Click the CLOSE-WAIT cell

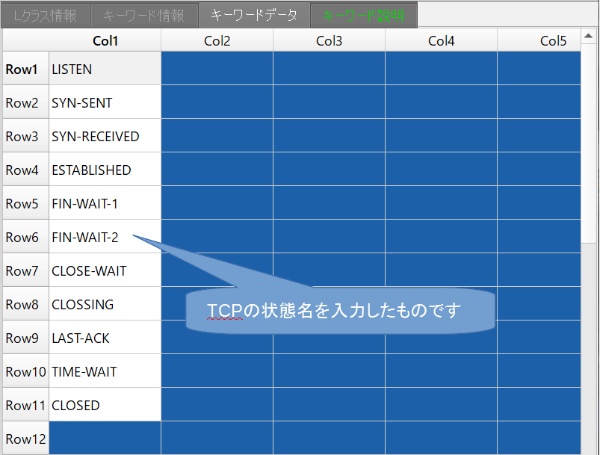click(105, 271)
